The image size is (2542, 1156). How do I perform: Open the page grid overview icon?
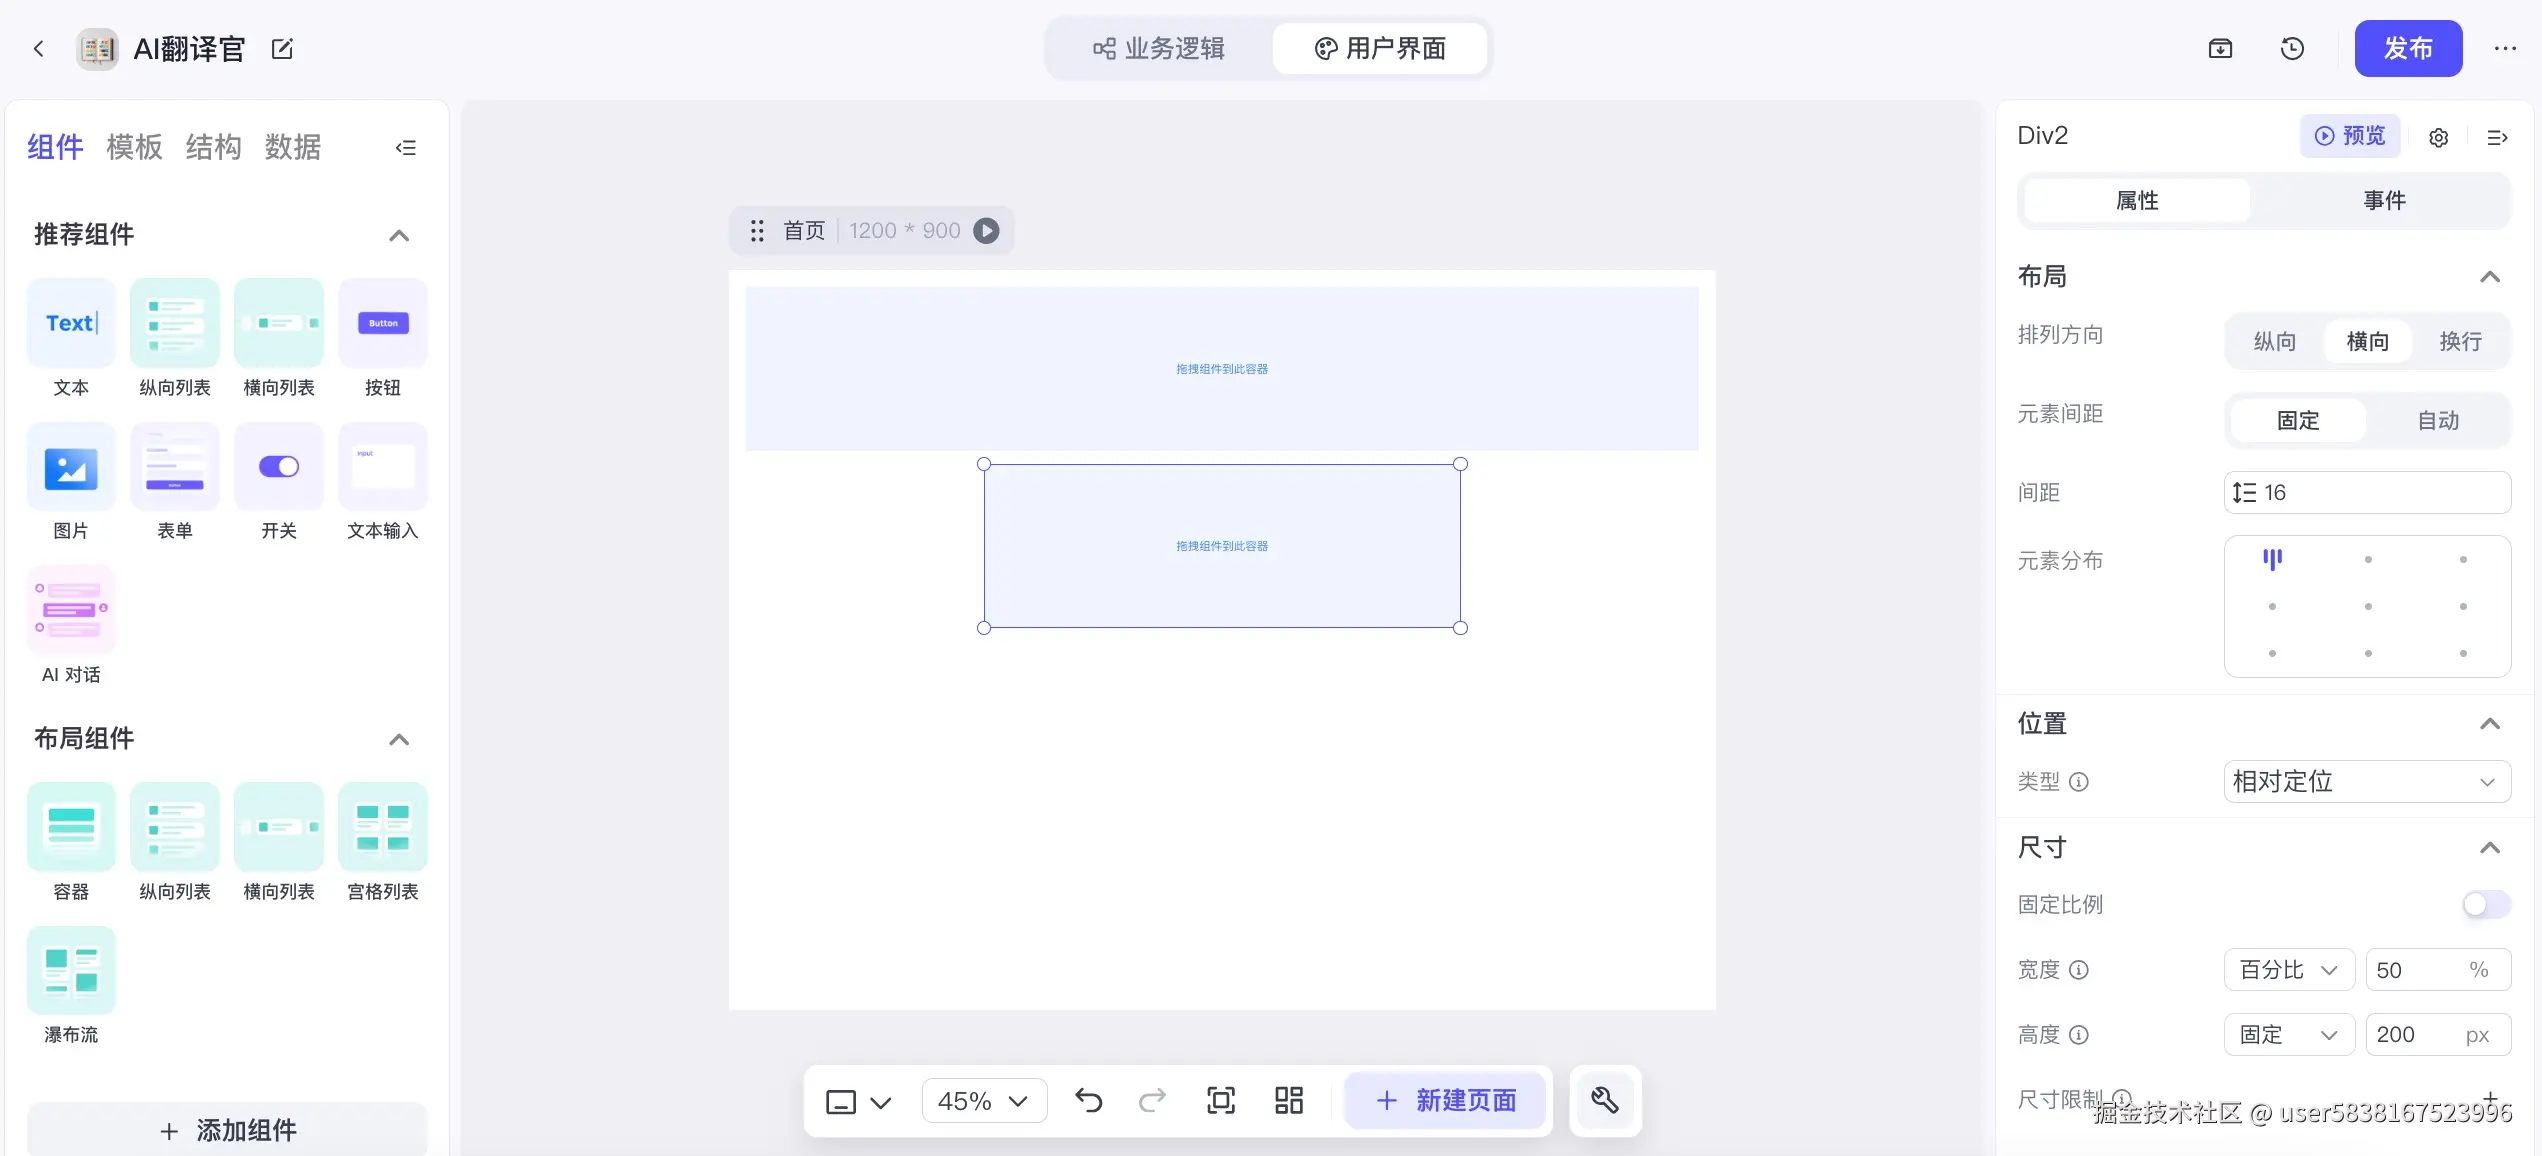click(1289, 1101)
